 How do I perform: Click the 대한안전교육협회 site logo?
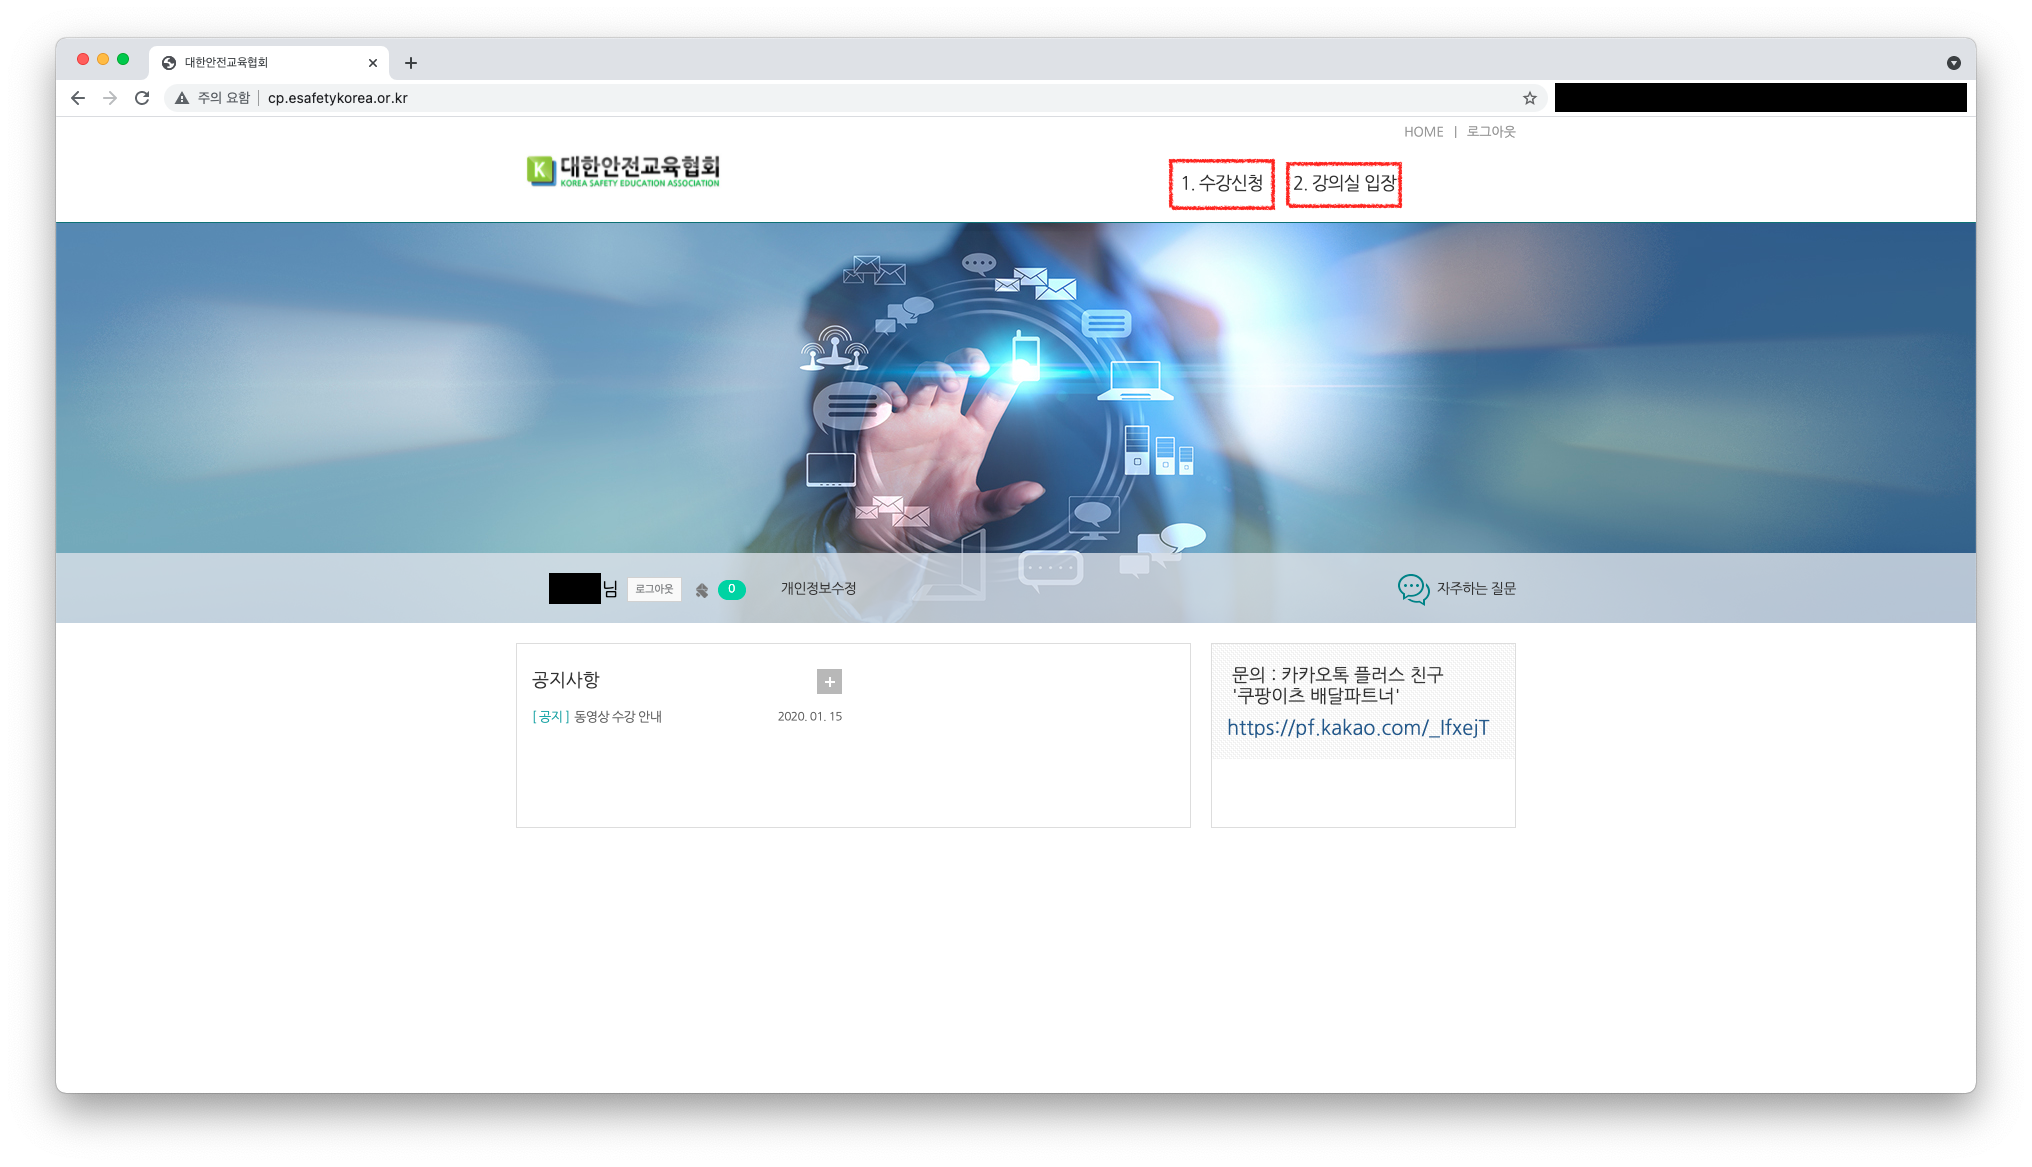pos(623,171)
